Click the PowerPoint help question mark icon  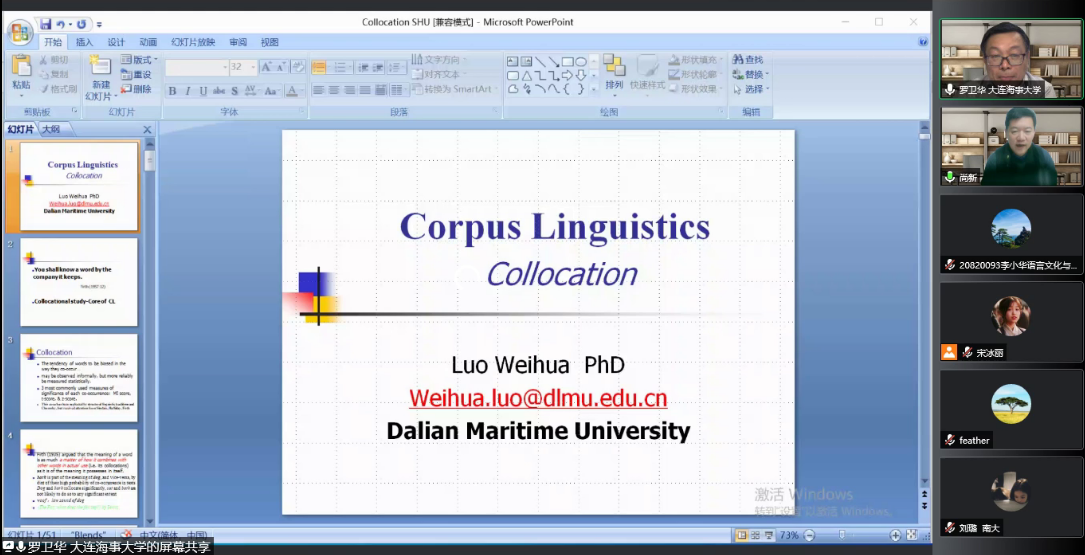(x=922, y=42)
